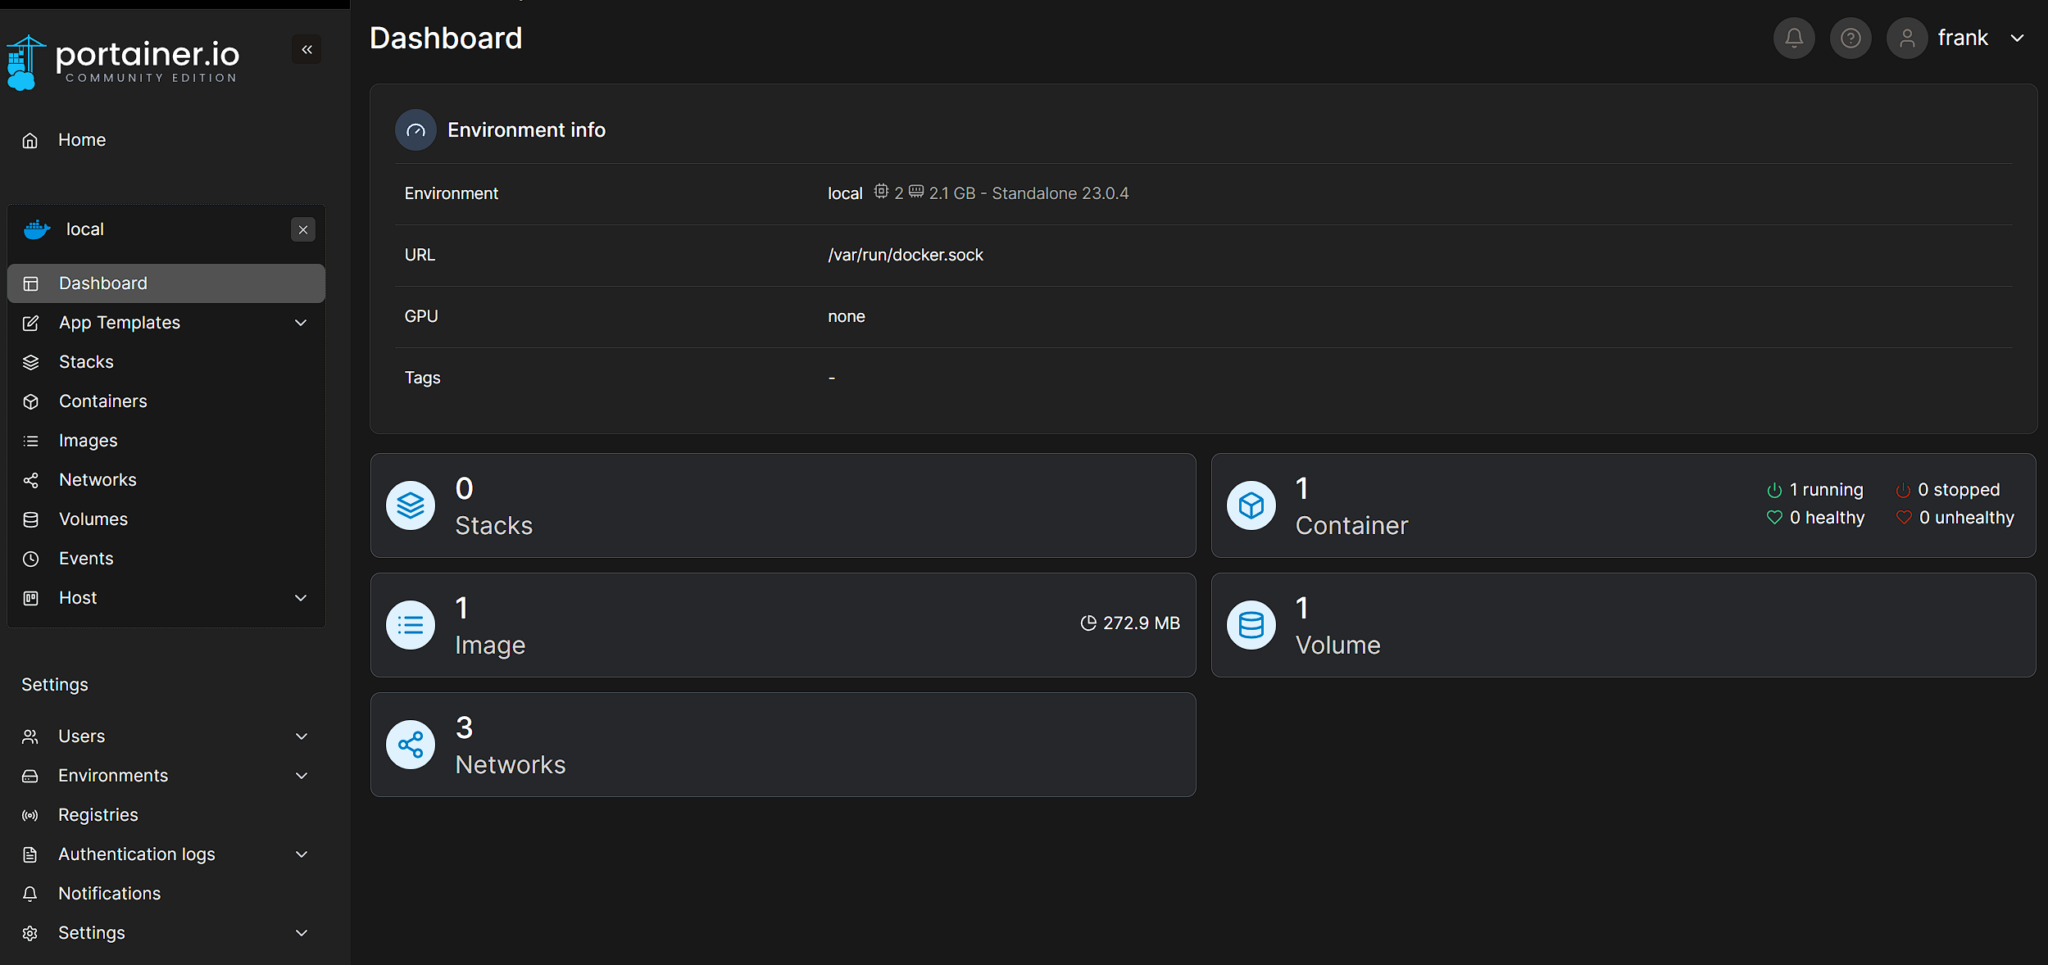
Task: Expand the App Templates menu
Action: pos(301,322)
